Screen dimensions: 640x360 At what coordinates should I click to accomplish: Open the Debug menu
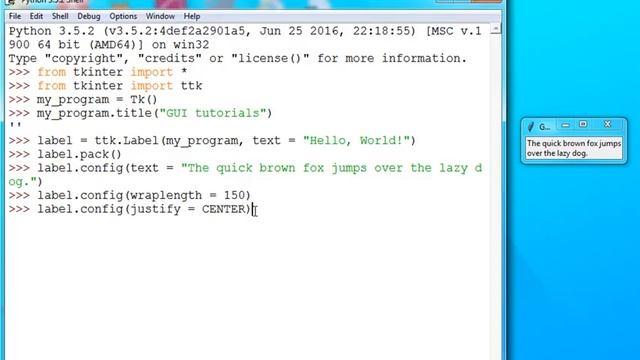tap(89, 16)
